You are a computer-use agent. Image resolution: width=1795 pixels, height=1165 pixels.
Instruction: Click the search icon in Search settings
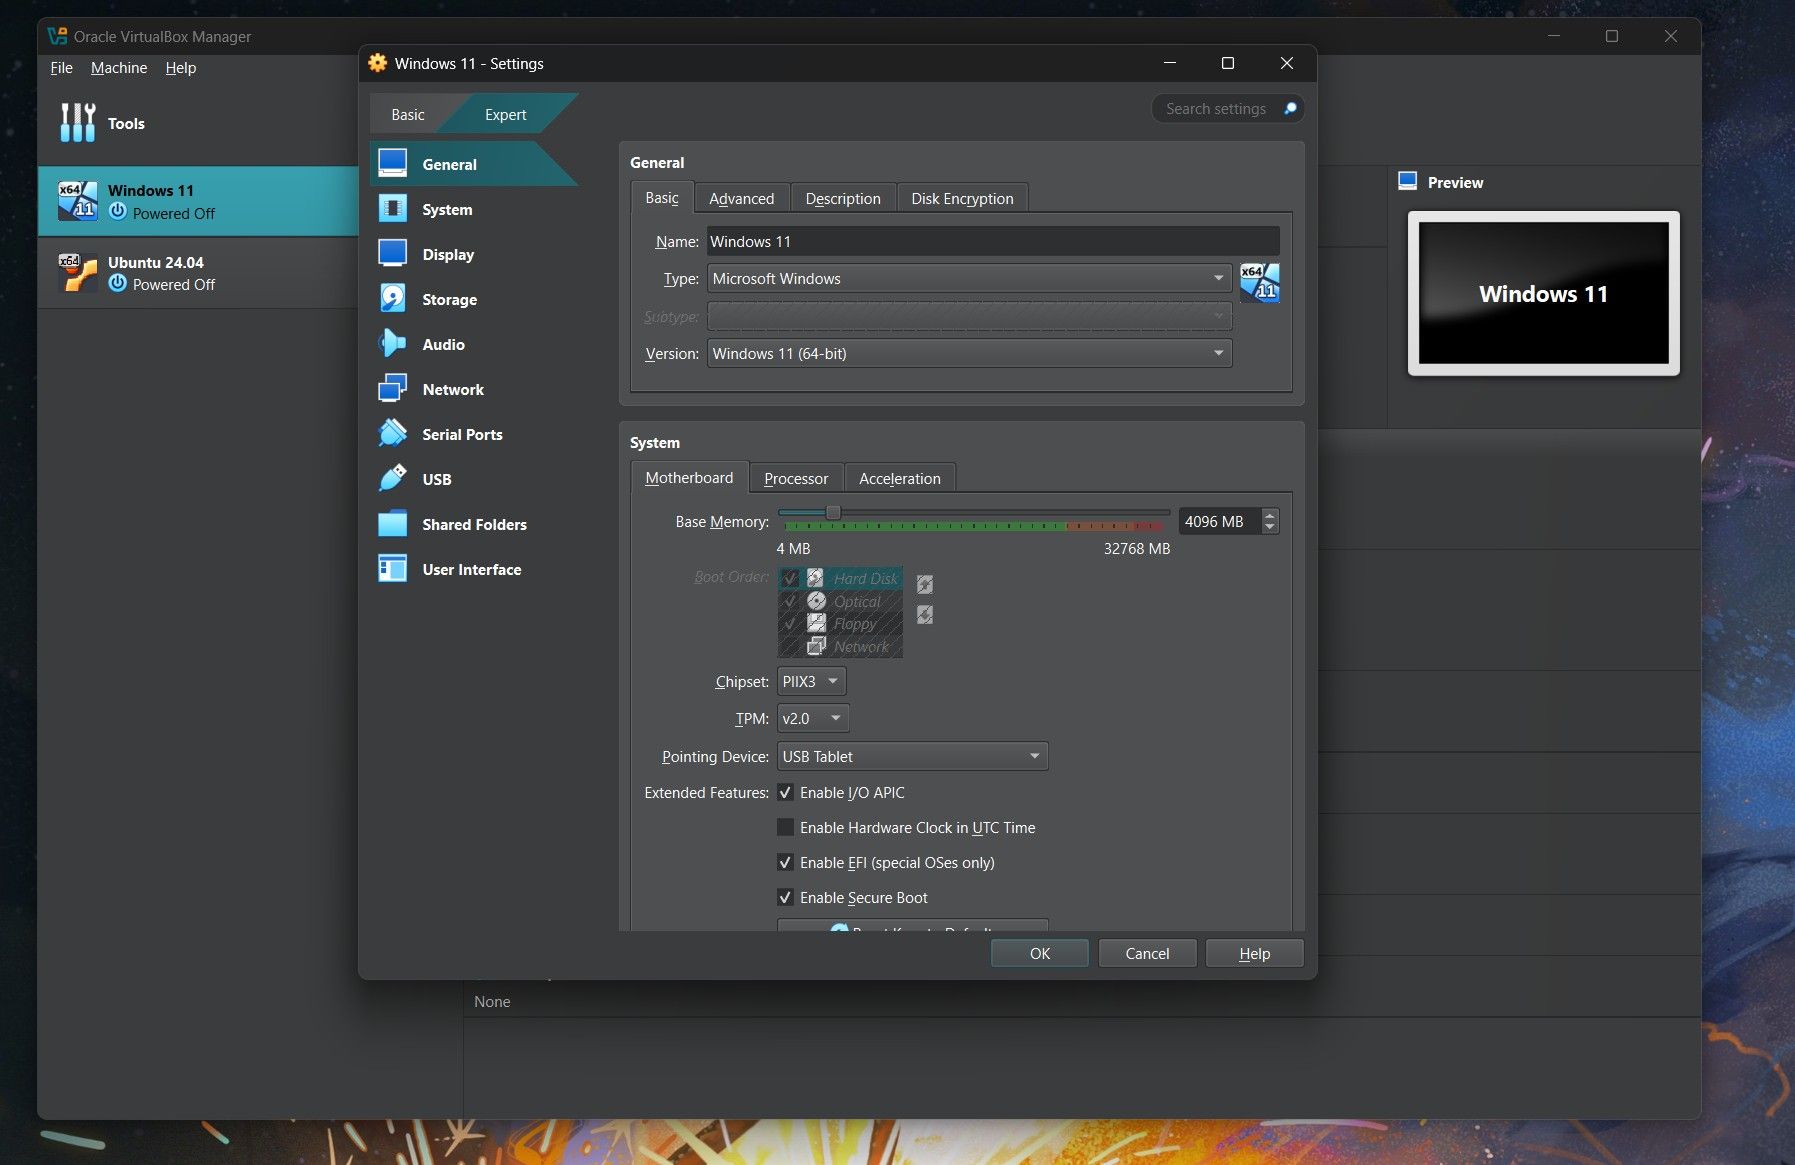click(1290, 108)
